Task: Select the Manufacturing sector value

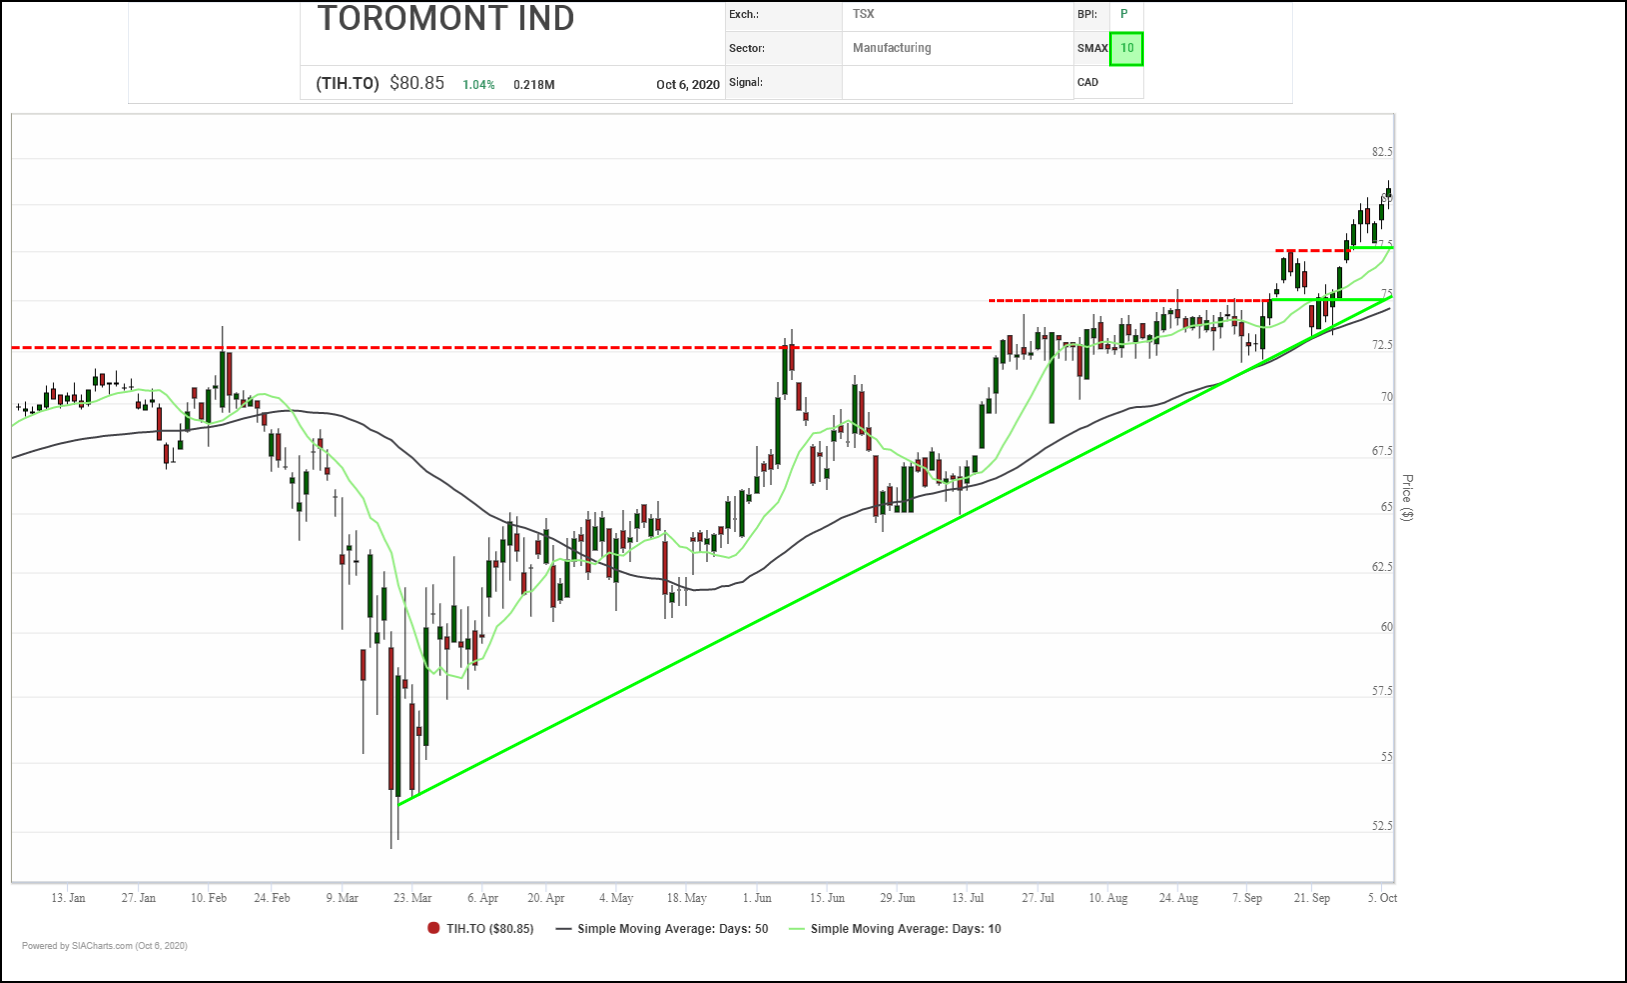Action: pos(891,48)
